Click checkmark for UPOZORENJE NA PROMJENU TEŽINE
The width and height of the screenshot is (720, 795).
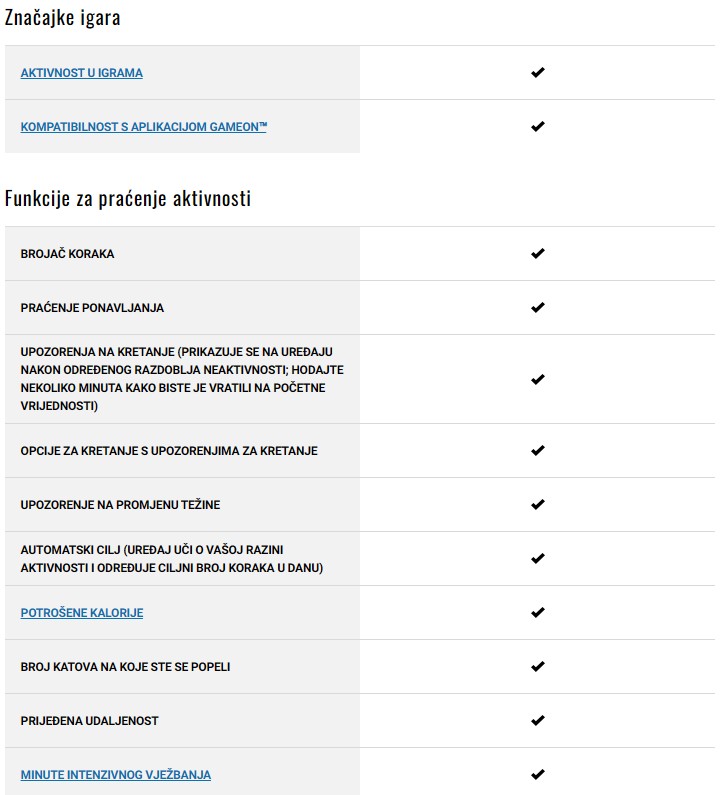pos(538,505)
